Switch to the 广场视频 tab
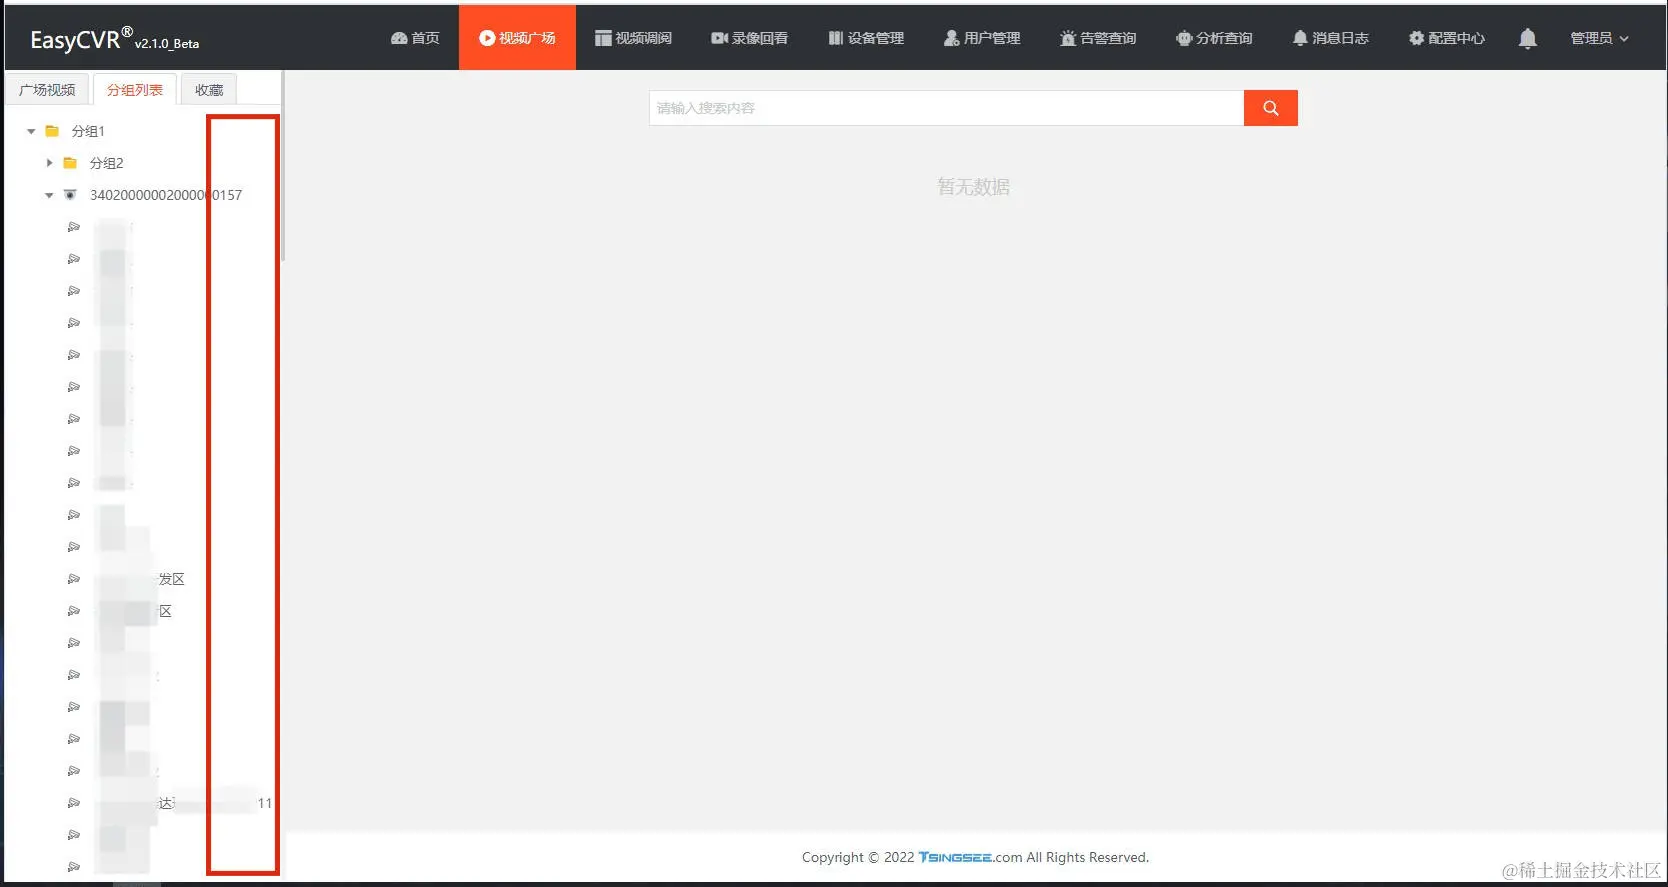The width and height of the screenshot is (1668, 887). pyautogui.click(x=47, y=90)
